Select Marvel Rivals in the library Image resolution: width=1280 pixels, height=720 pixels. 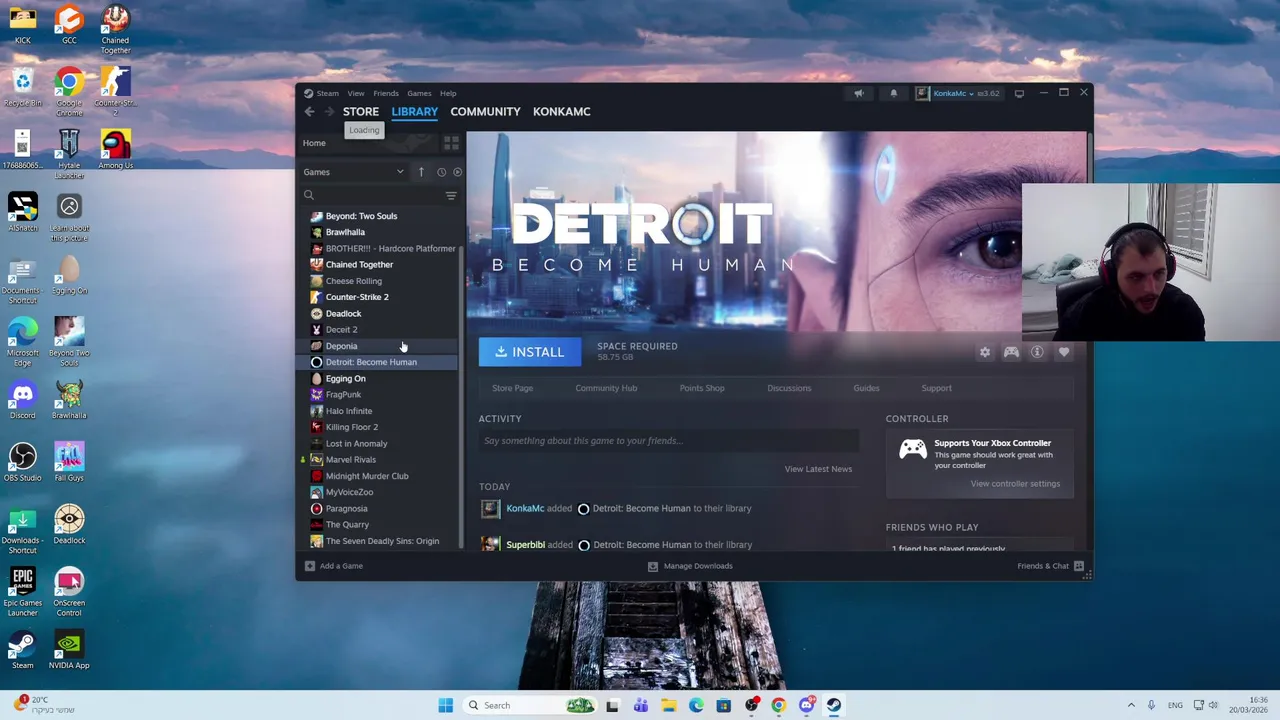tap(351, 460)
